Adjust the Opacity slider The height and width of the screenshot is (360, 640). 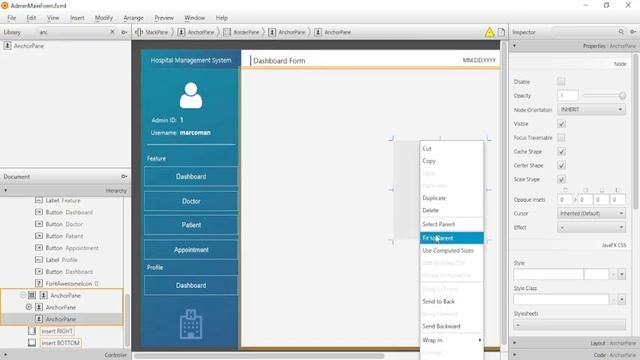pyautogui.click(x=604, y=96)
